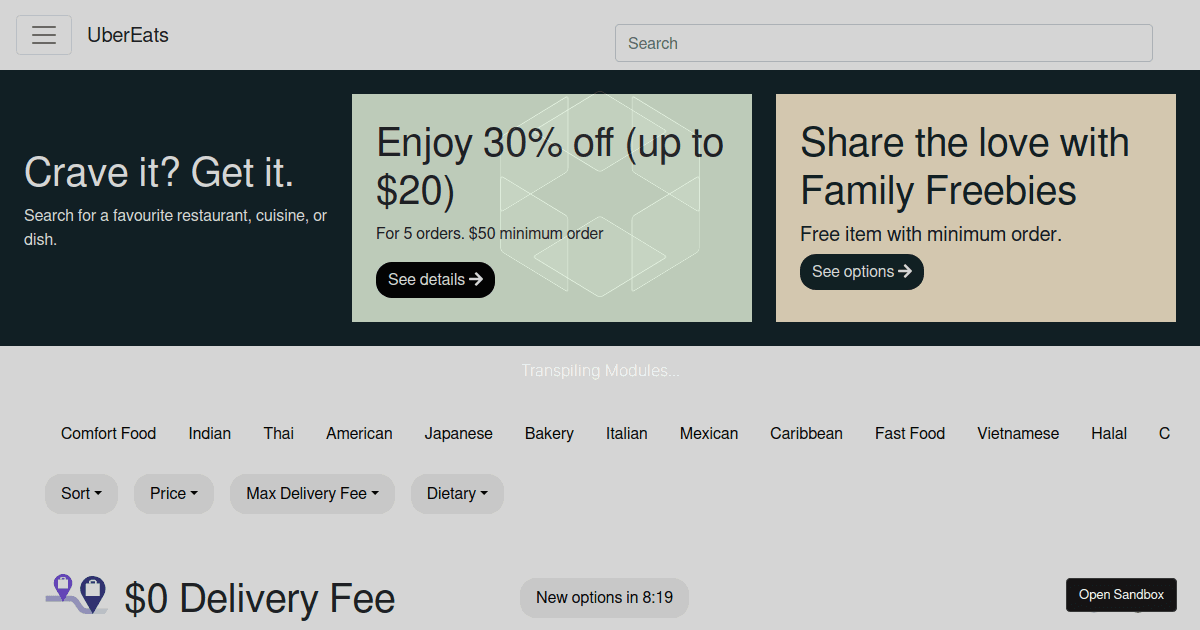Open the Dietary filter dropdown
This screenshot has width=1200, height=630.
(x=457, y=493)
